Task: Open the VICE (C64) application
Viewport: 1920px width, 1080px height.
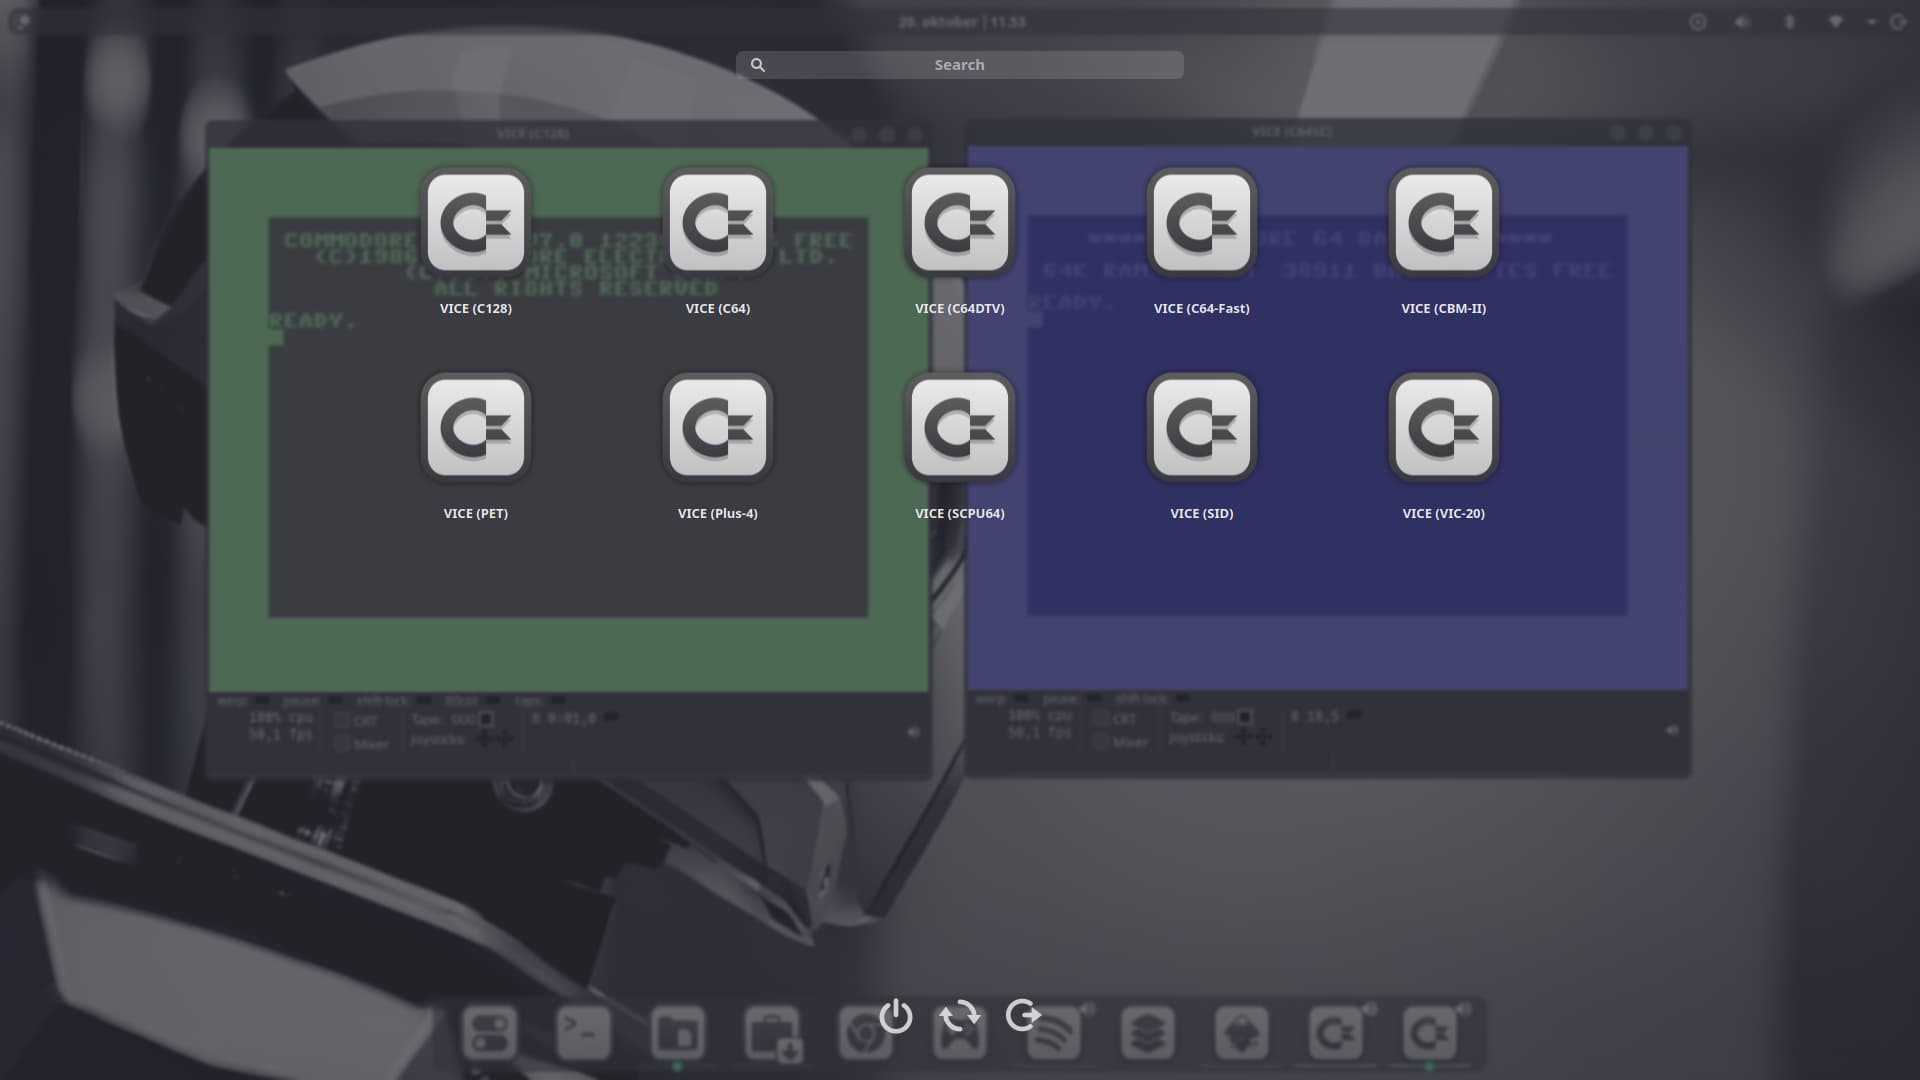Action: coord(718,223)
